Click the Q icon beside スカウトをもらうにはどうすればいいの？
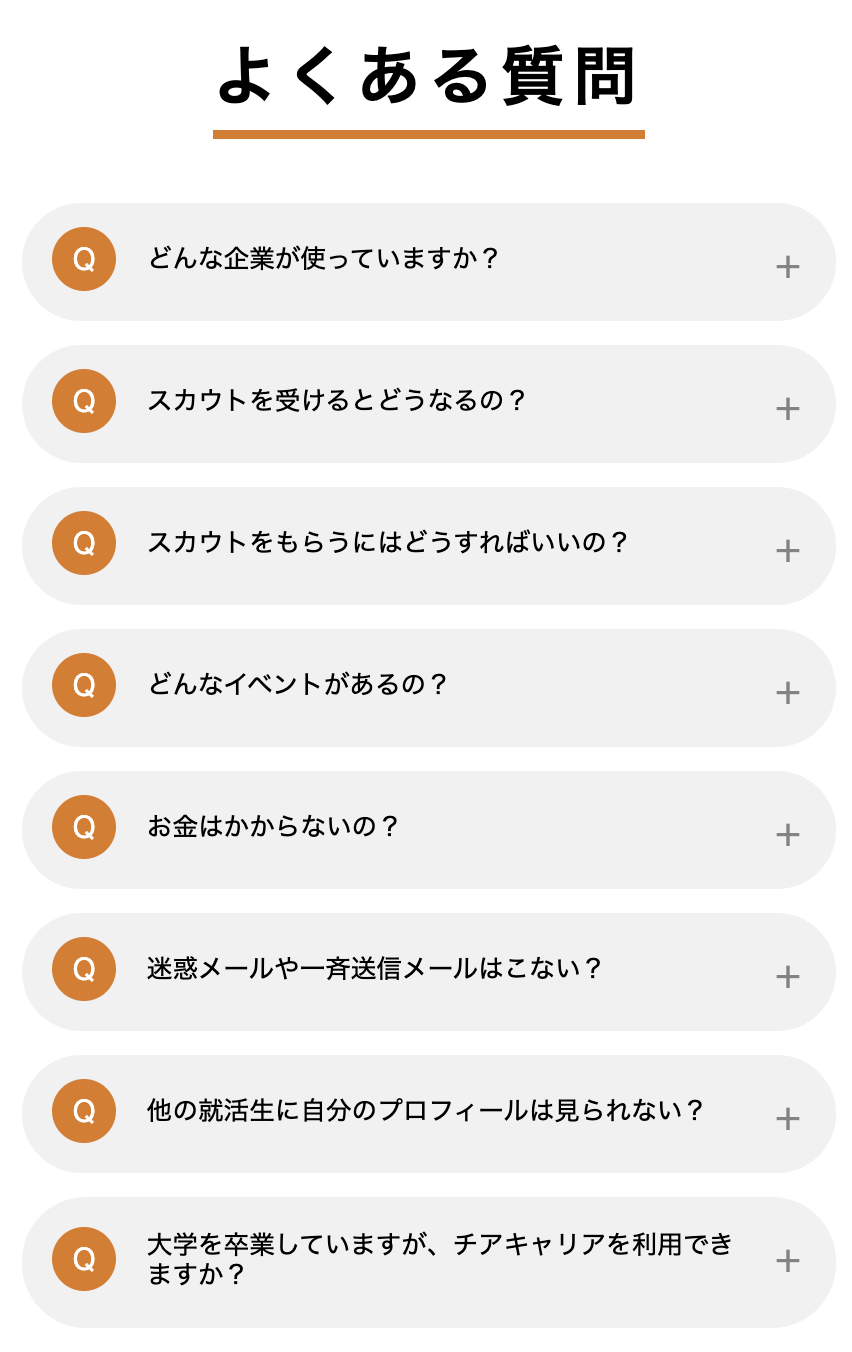852x1352 pixels. click(84, 543)
